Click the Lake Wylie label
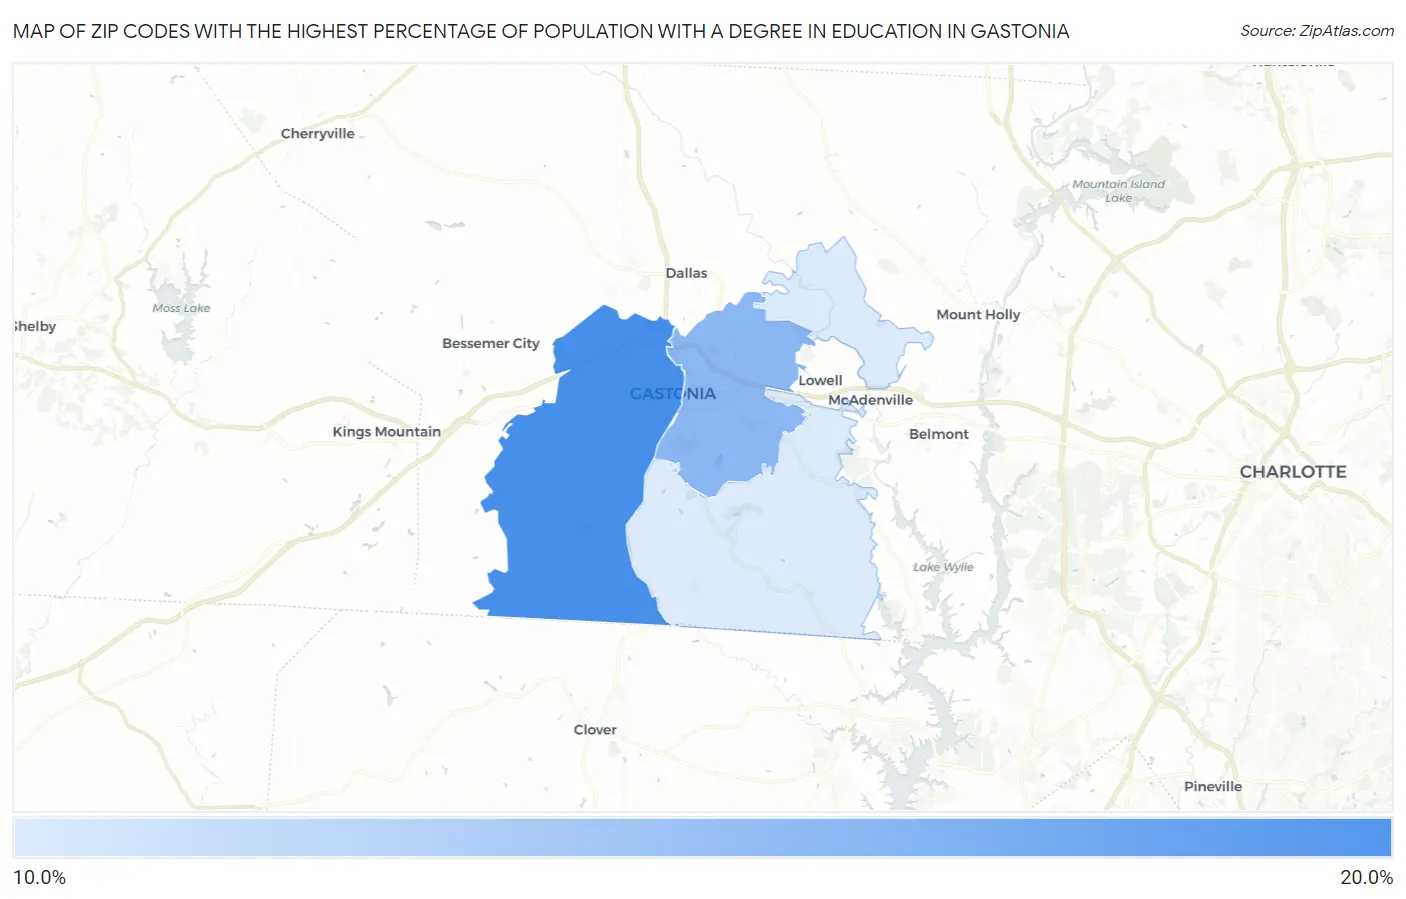1406x899 pixels. [943, 566]
